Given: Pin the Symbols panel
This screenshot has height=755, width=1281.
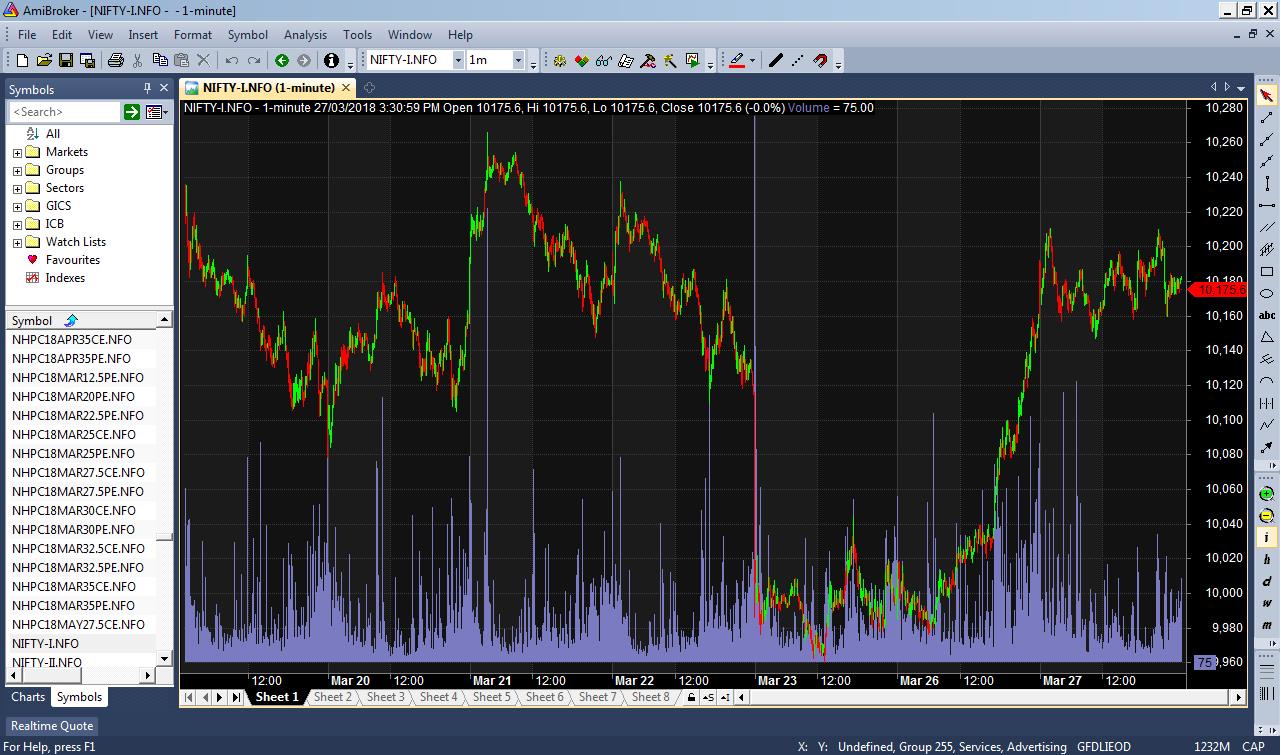Looking at the screenshot, I should [x=148, y=89].
